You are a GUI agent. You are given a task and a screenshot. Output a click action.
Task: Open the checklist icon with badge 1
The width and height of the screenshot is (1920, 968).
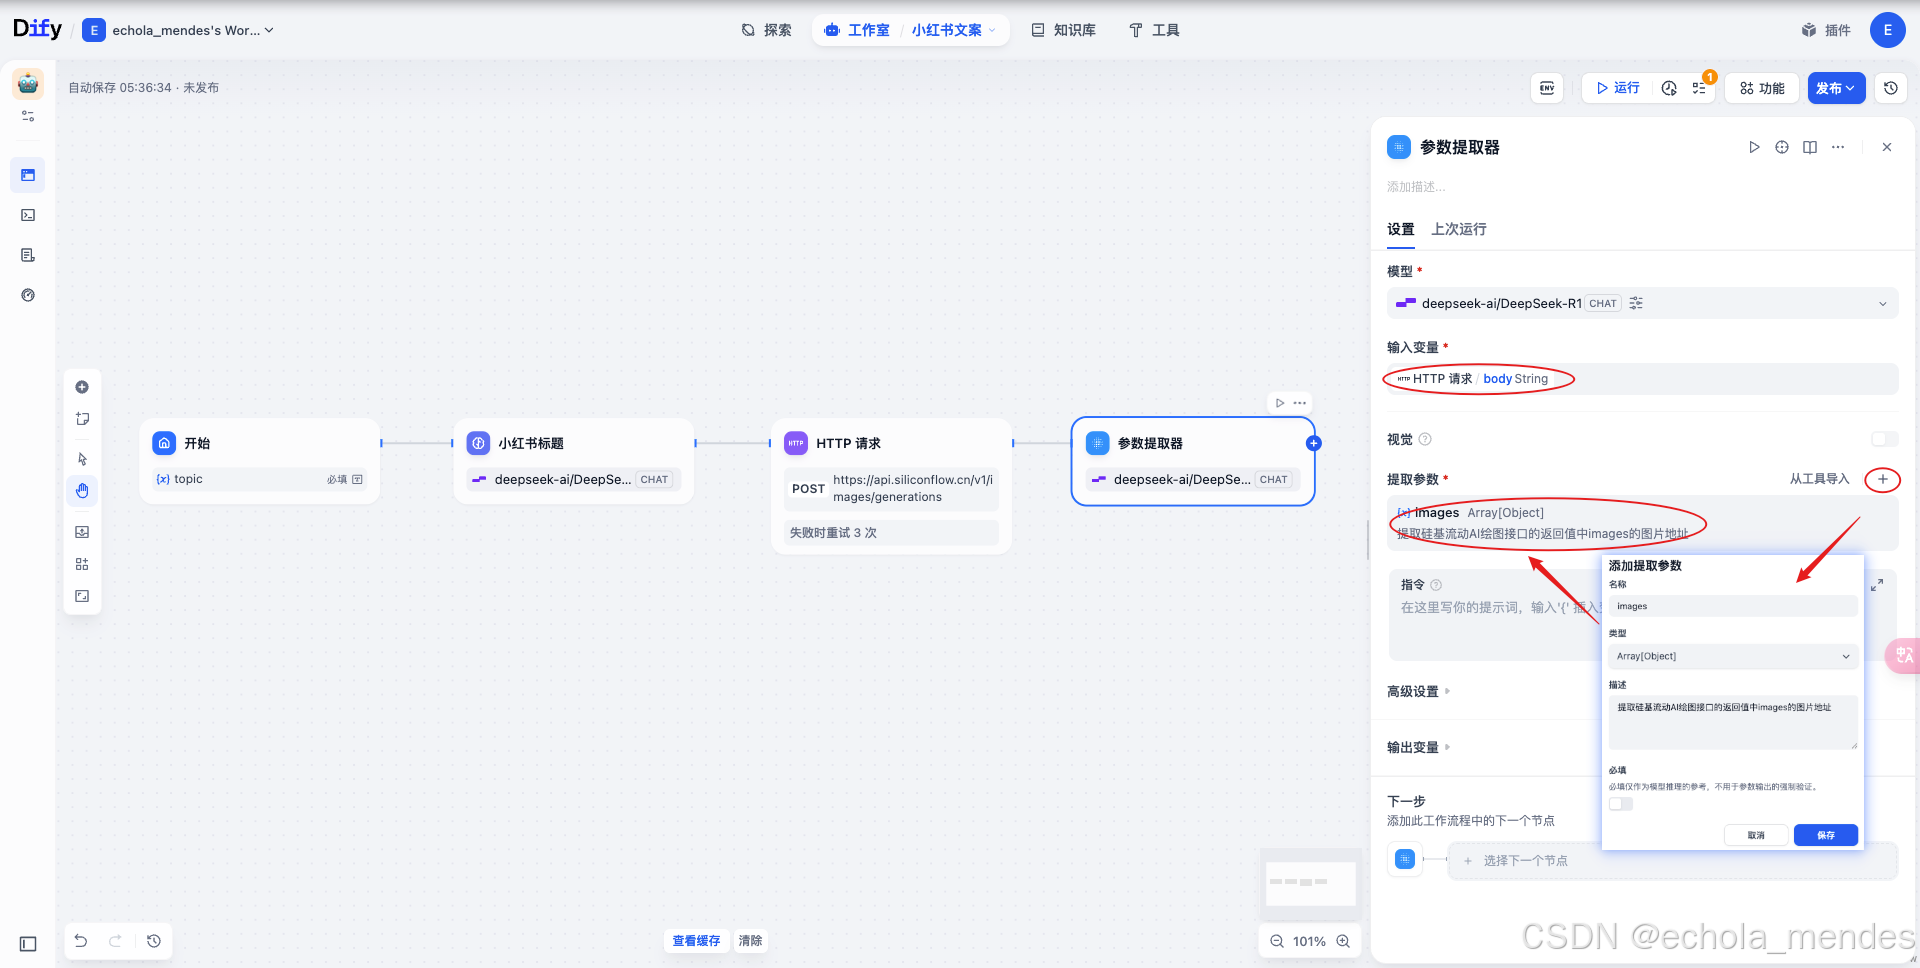(x=1700, y=88)
